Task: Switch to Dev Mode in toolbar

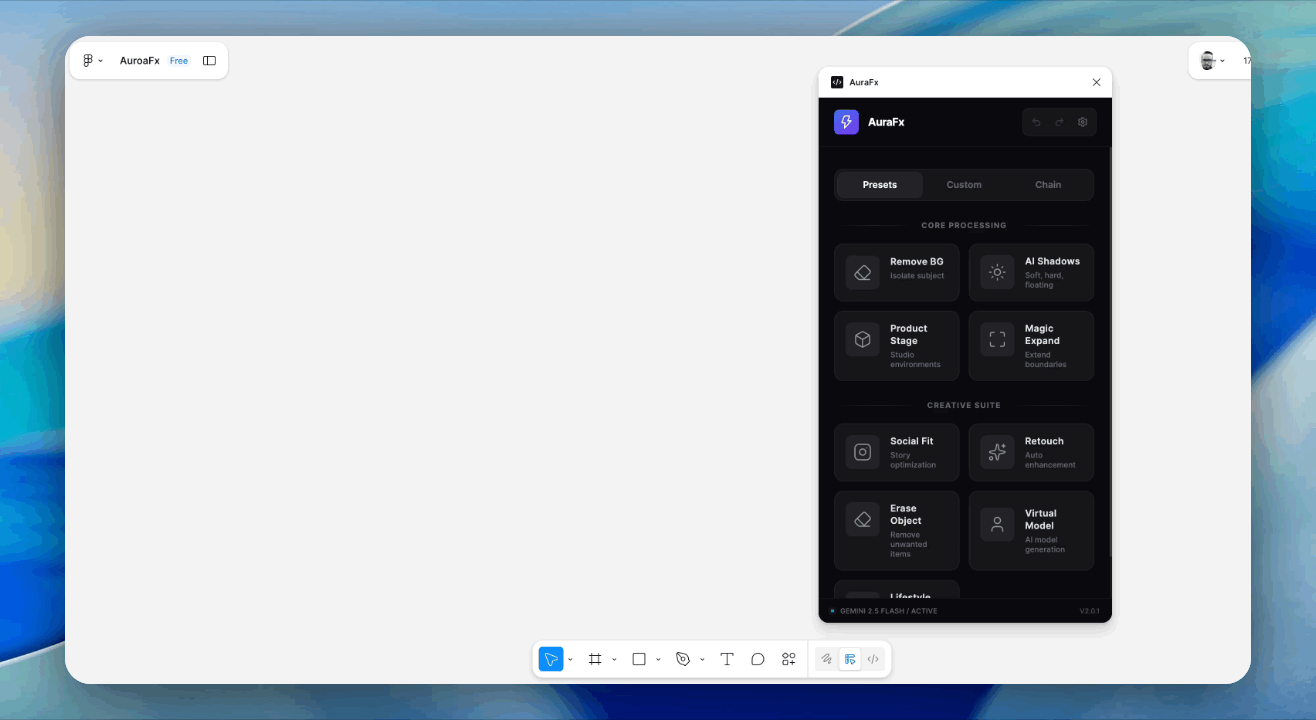Action: click(x=873, y=659)
